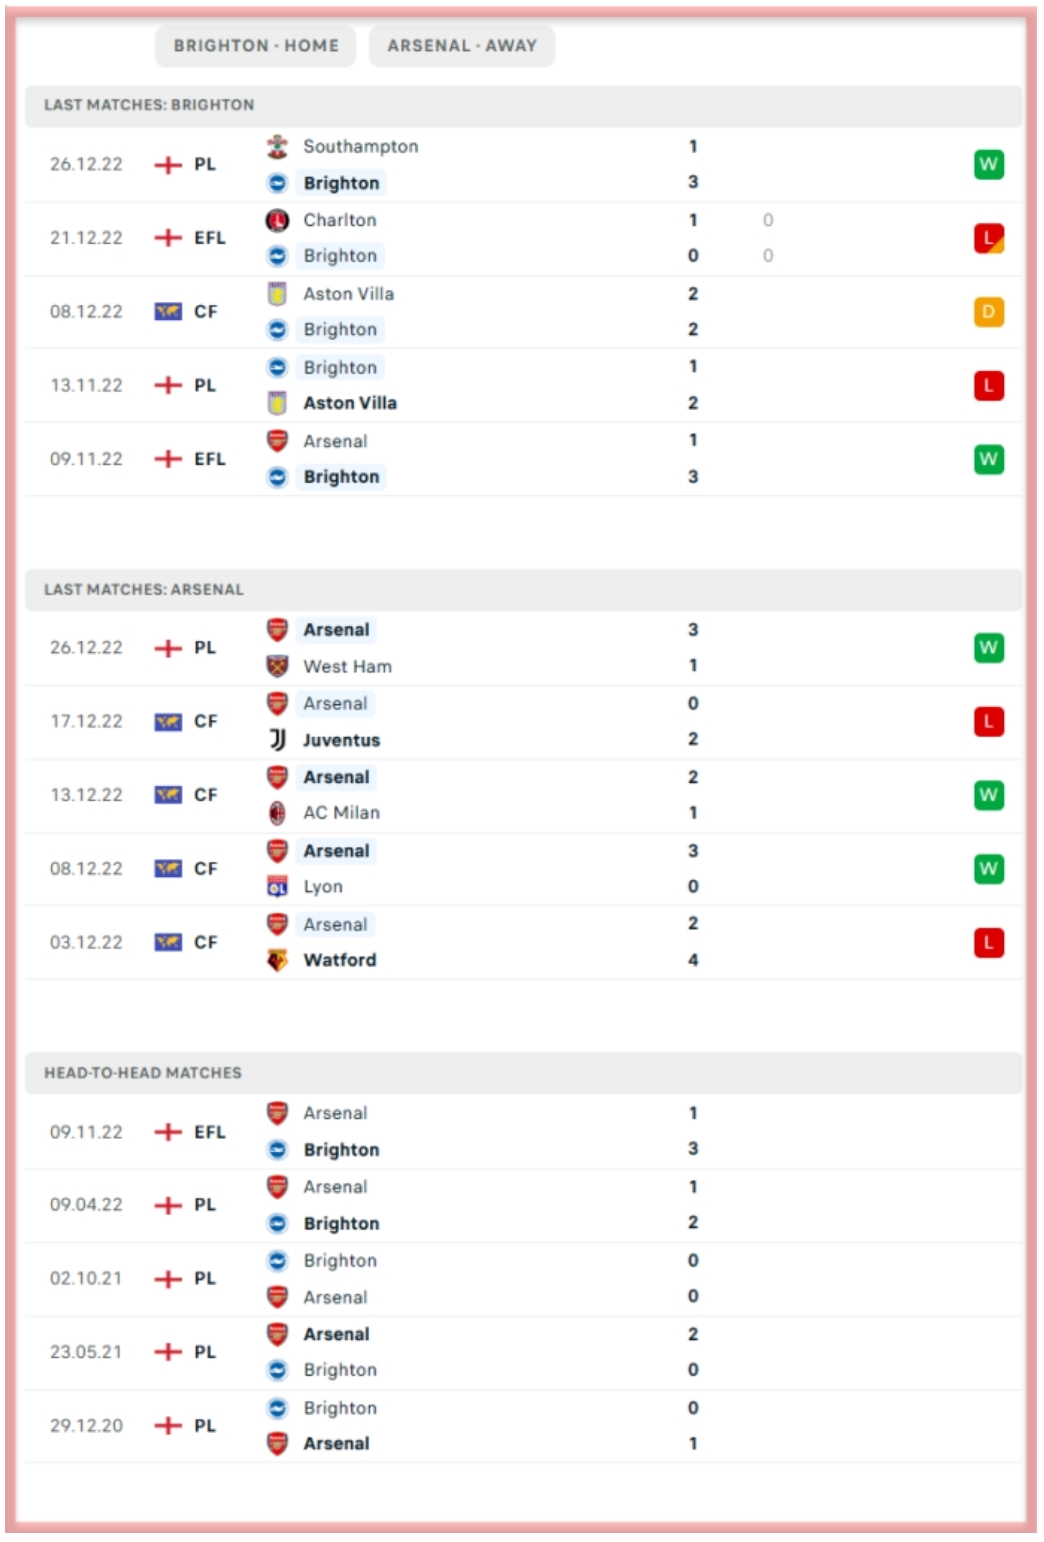Click the Lyon club badge icon
Image resolution: width=1044 pixels, height=1542 pixels.
[x=277, y=887]
